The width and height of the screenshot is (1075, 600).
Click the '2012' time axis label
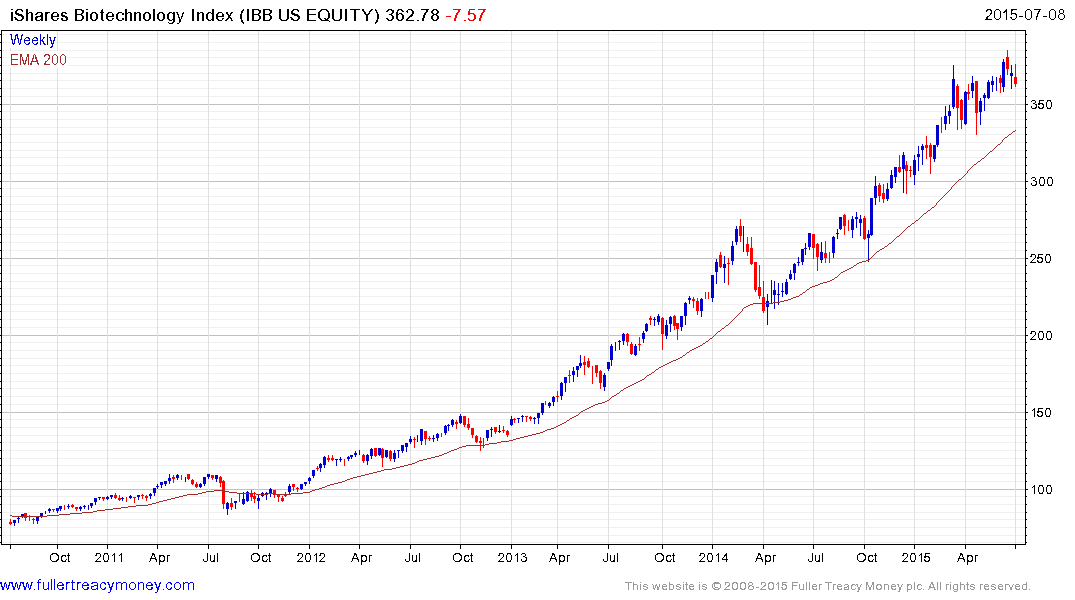311,557
